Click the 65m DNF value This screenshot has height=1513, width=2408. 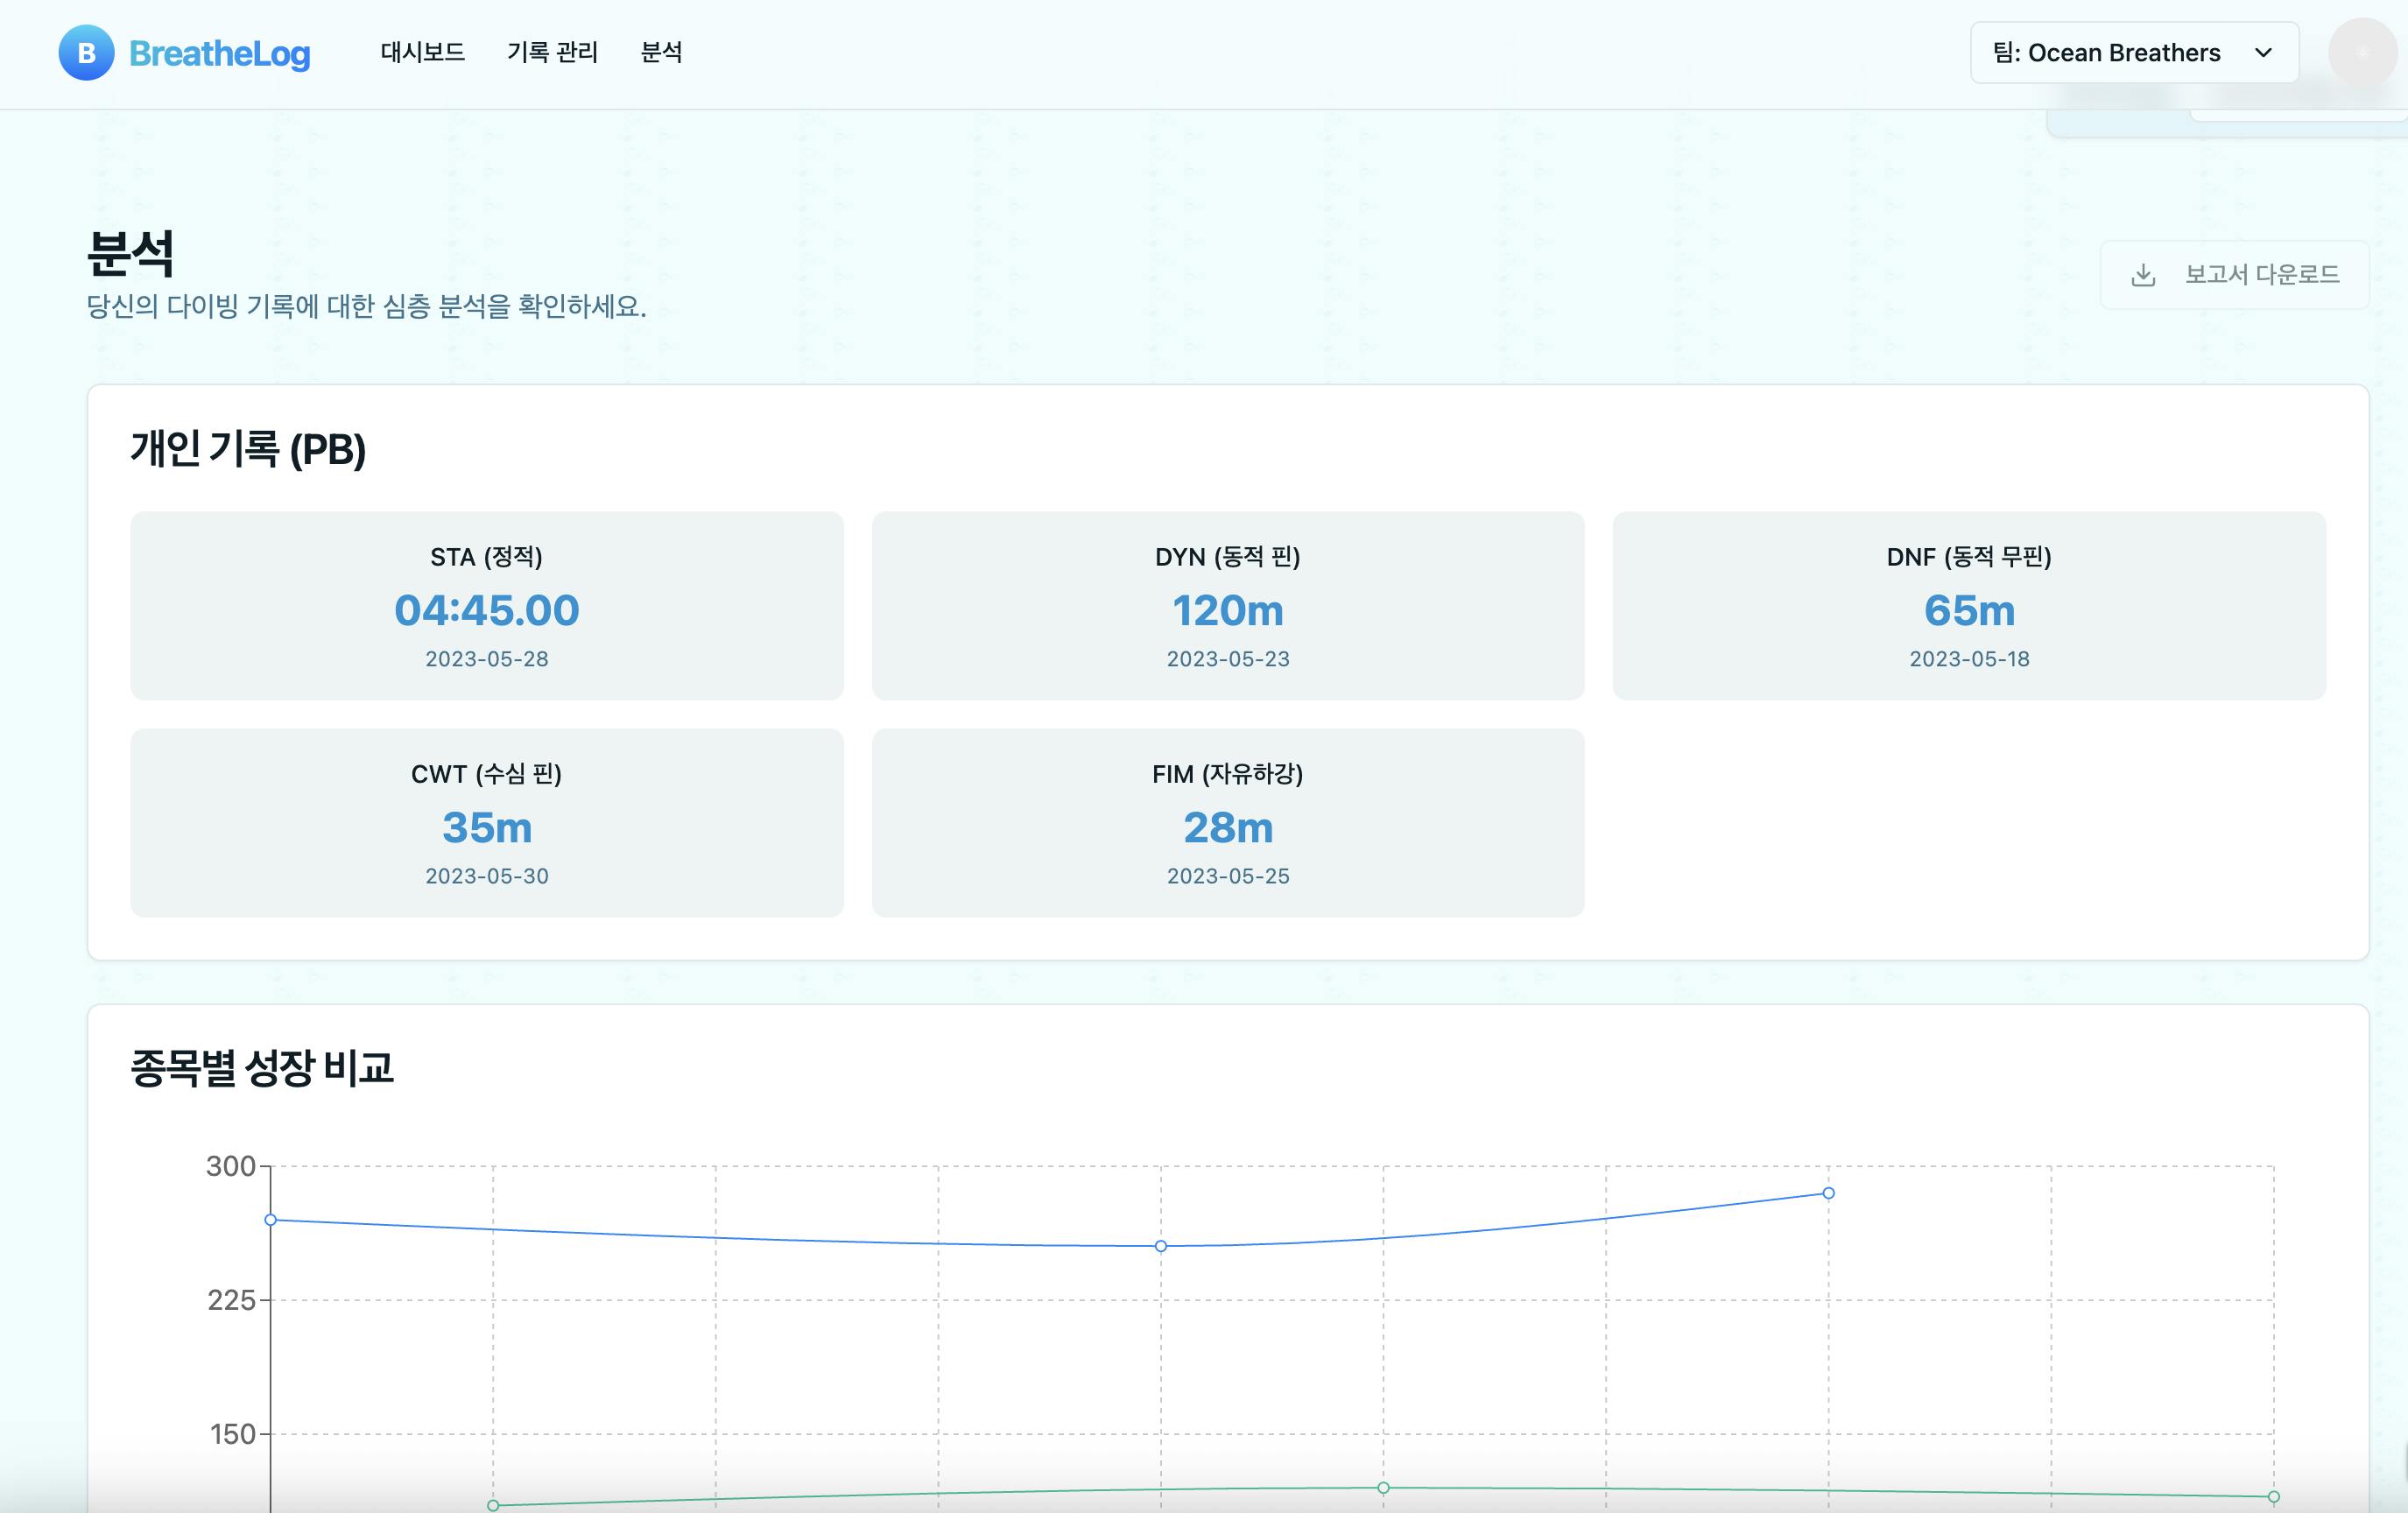[x=1969, y=610]
